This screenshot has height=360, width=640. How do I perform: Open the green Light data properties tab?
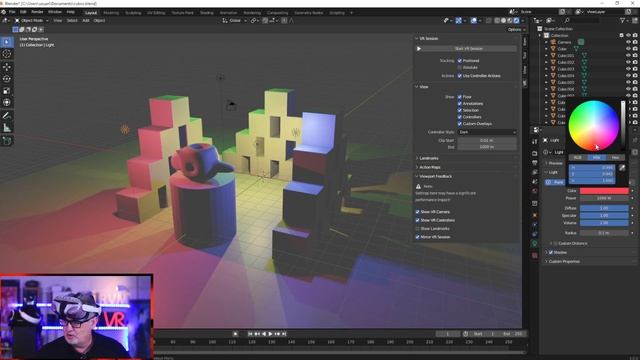[535, 244]
